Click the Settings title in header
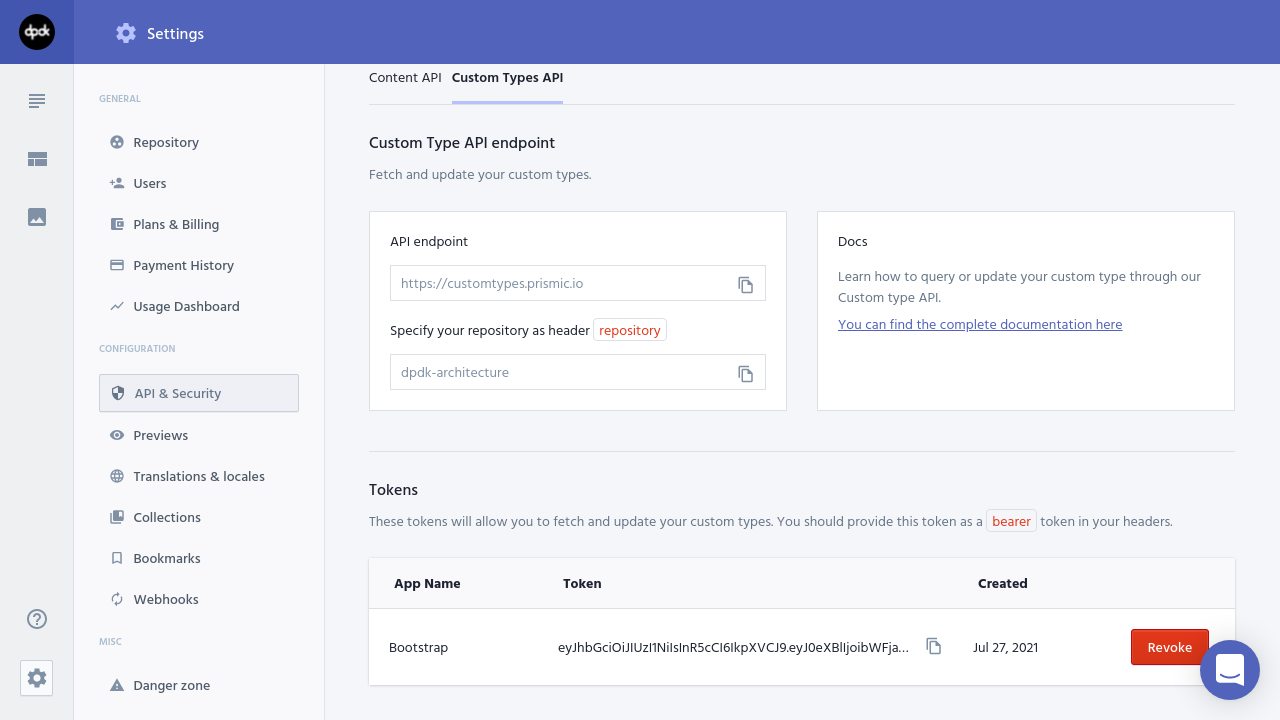1280x720 pixels. (x=175, y=33)
